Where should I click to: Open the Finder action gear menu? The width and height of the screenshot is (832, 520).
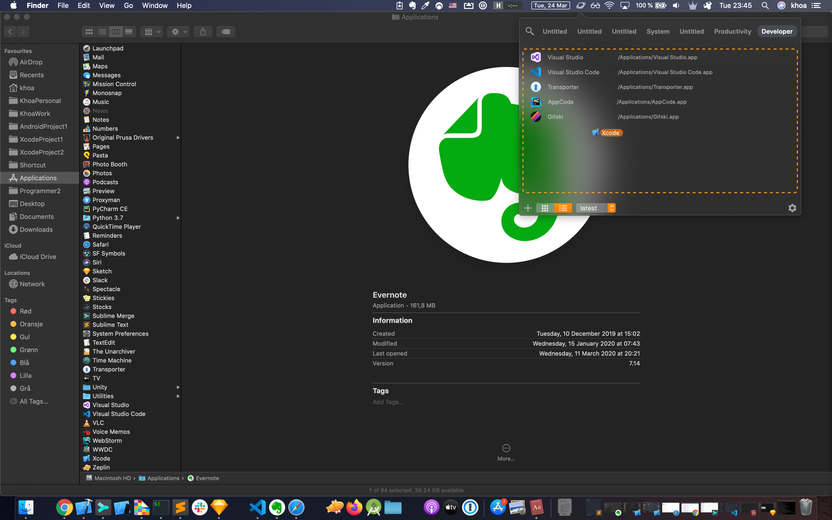pyautogui.click(x=178, y=32)
